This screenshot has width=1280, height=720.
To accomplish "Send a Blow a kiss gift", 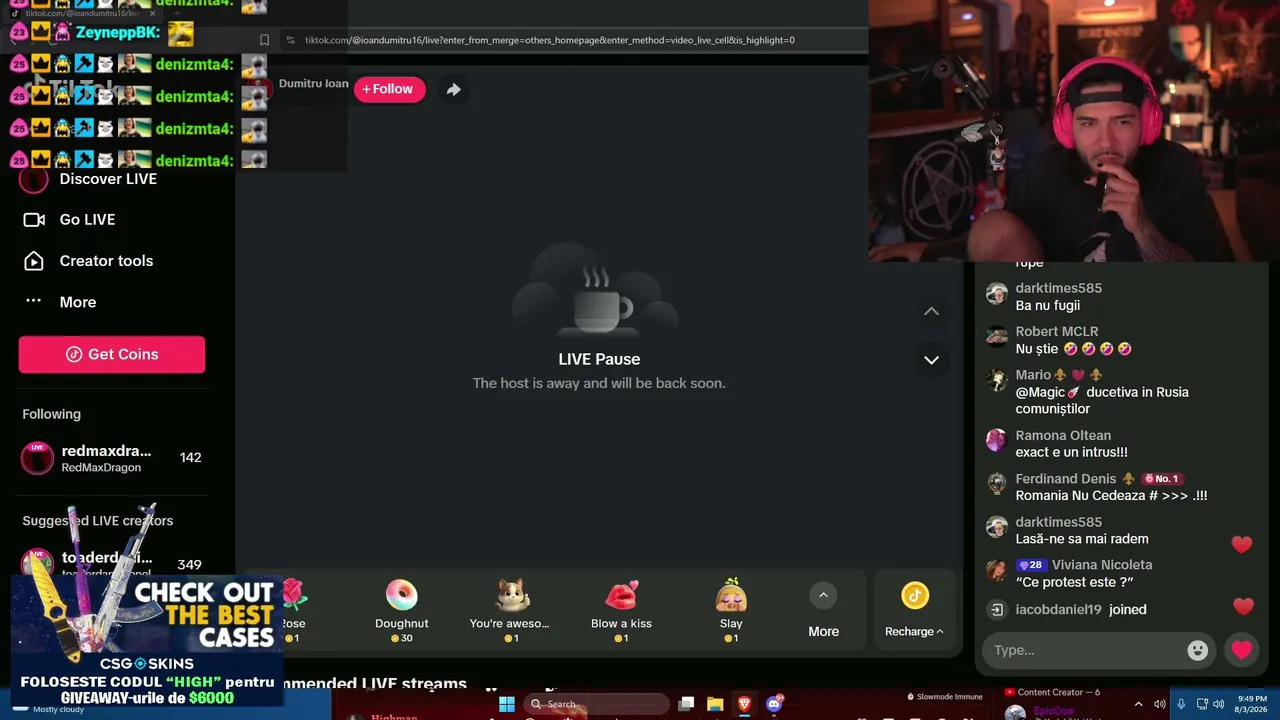I will (x=621, y=610).
